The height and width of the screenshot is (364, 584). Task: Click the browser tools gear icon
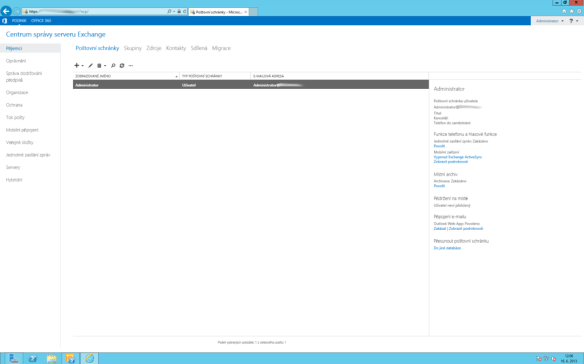coord(579,12)
